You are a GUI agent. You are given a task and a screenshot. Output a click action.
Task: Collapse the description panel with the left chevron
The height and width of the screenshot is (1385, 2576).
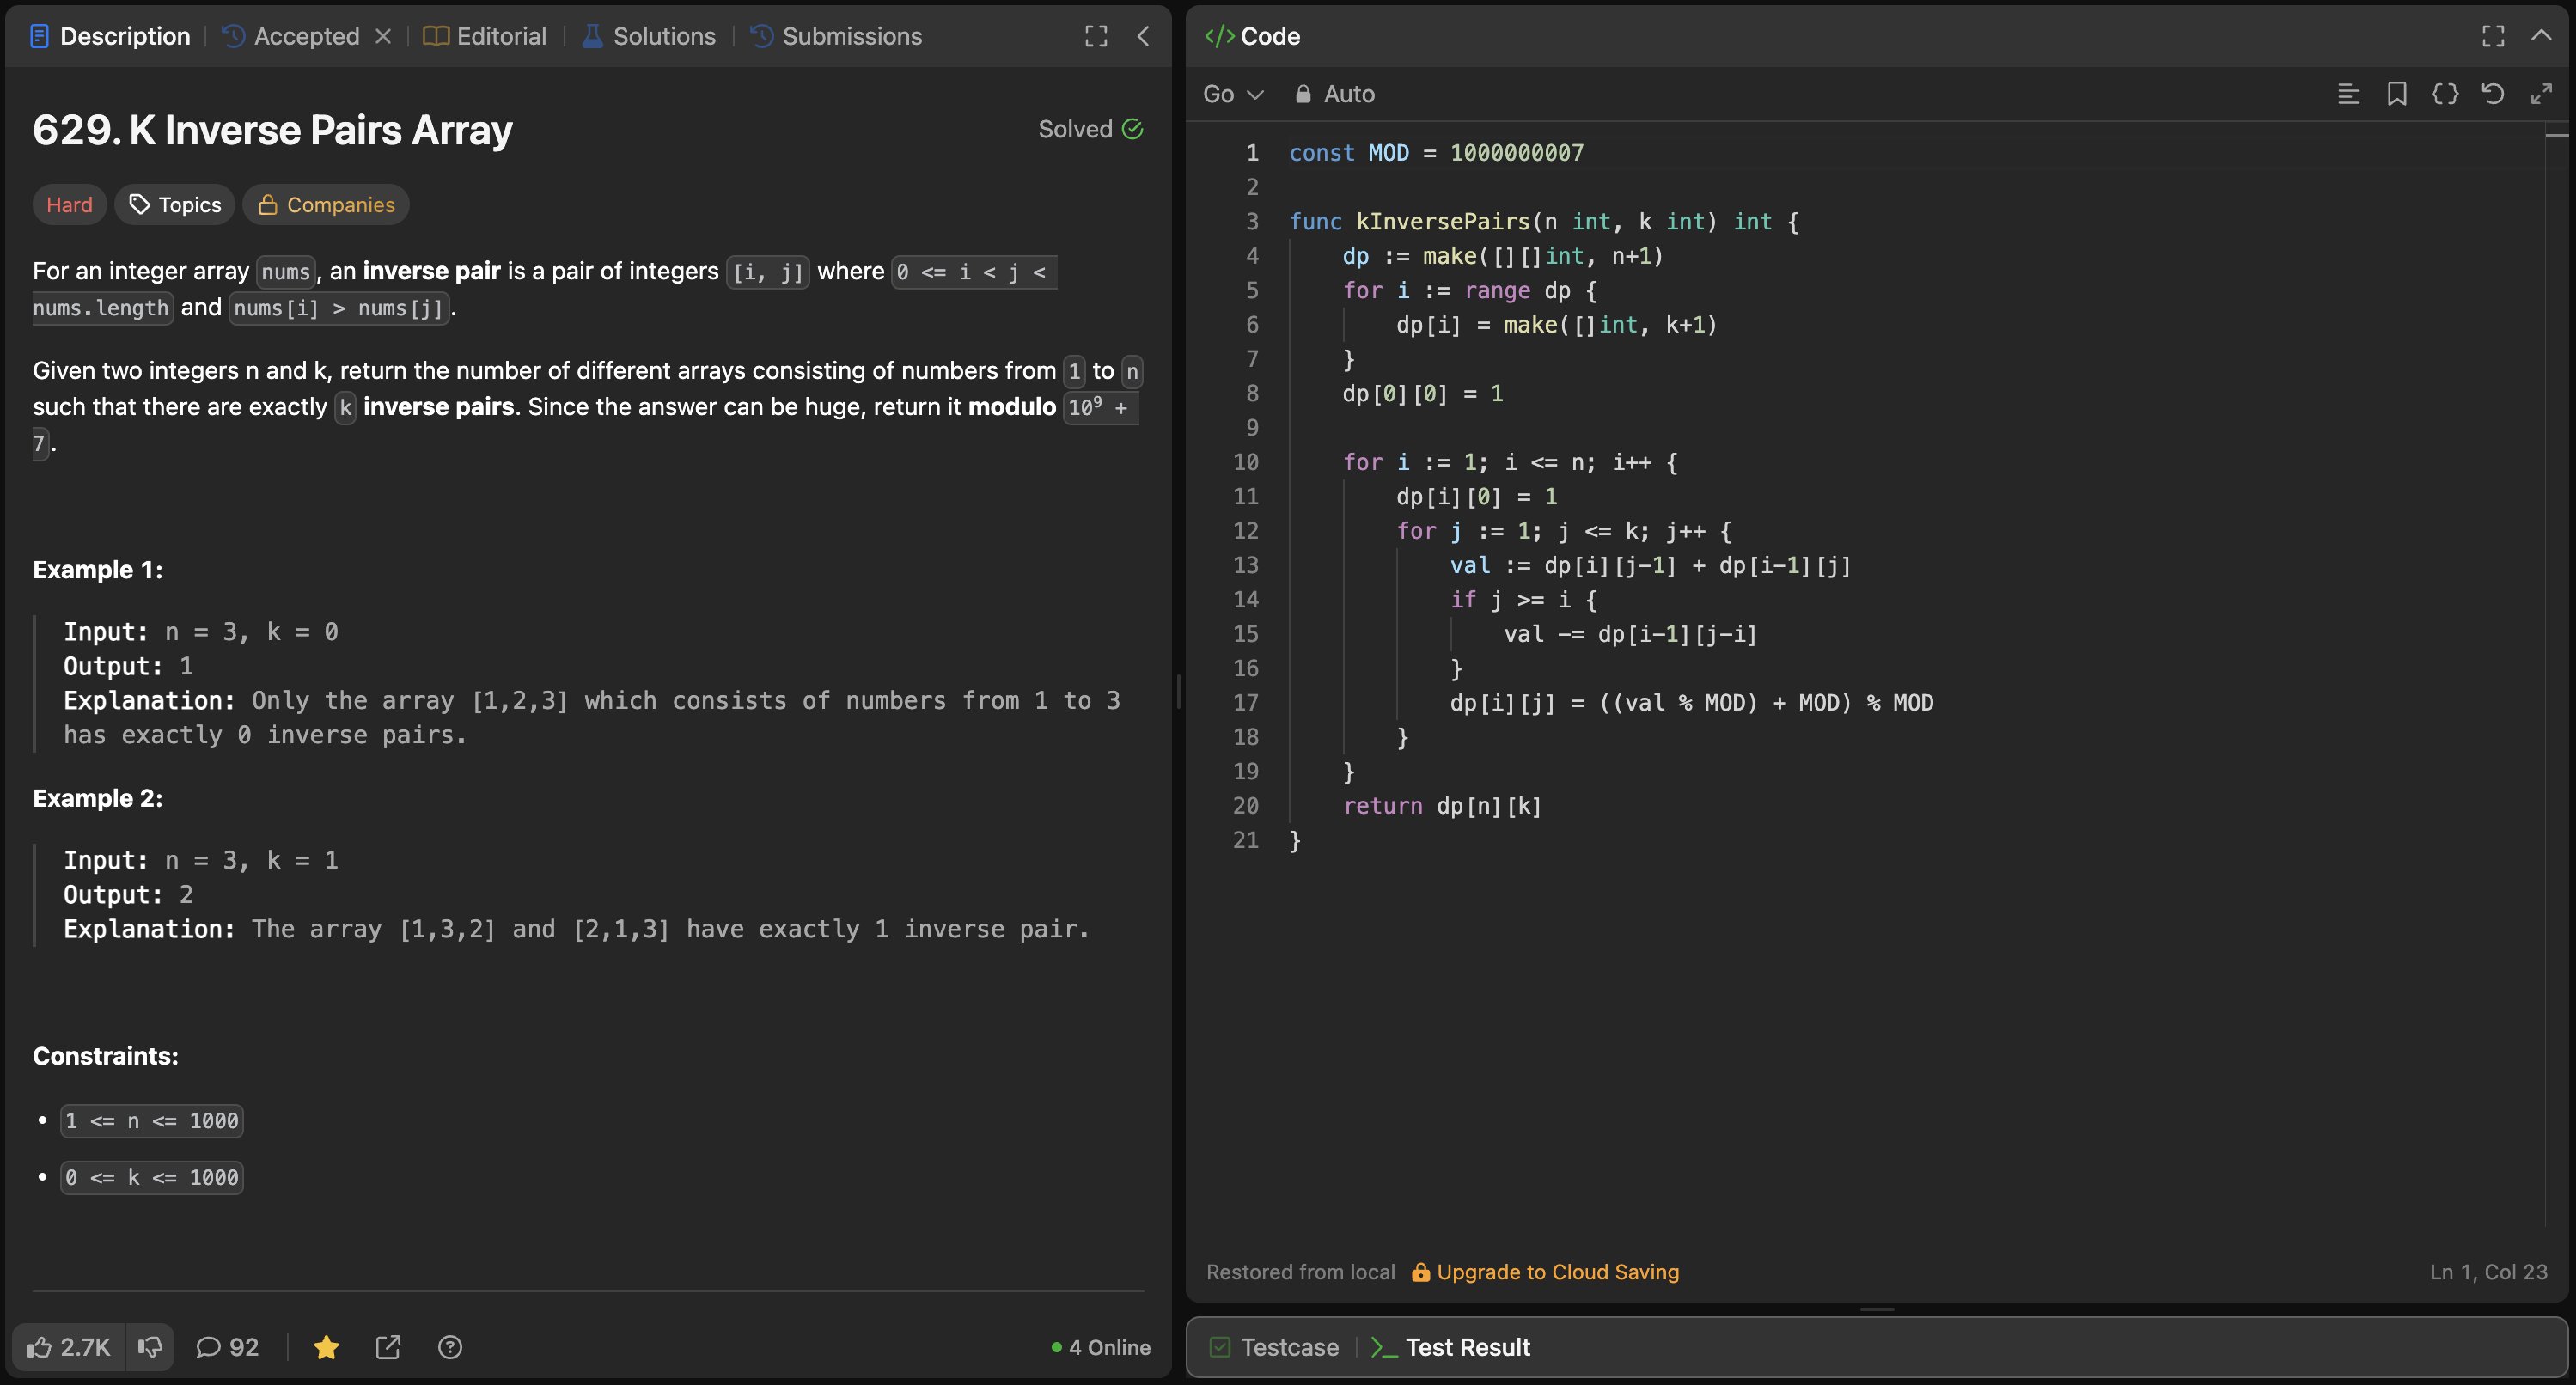[1143, 36]
